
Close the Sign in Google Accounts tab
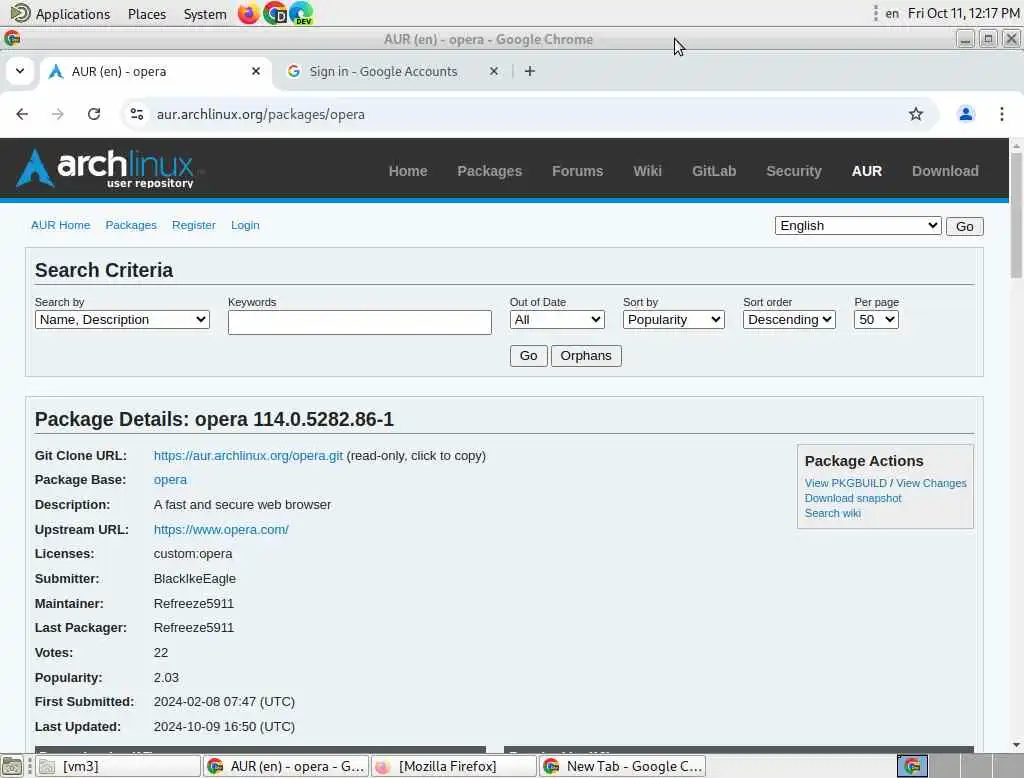[494, 71]
